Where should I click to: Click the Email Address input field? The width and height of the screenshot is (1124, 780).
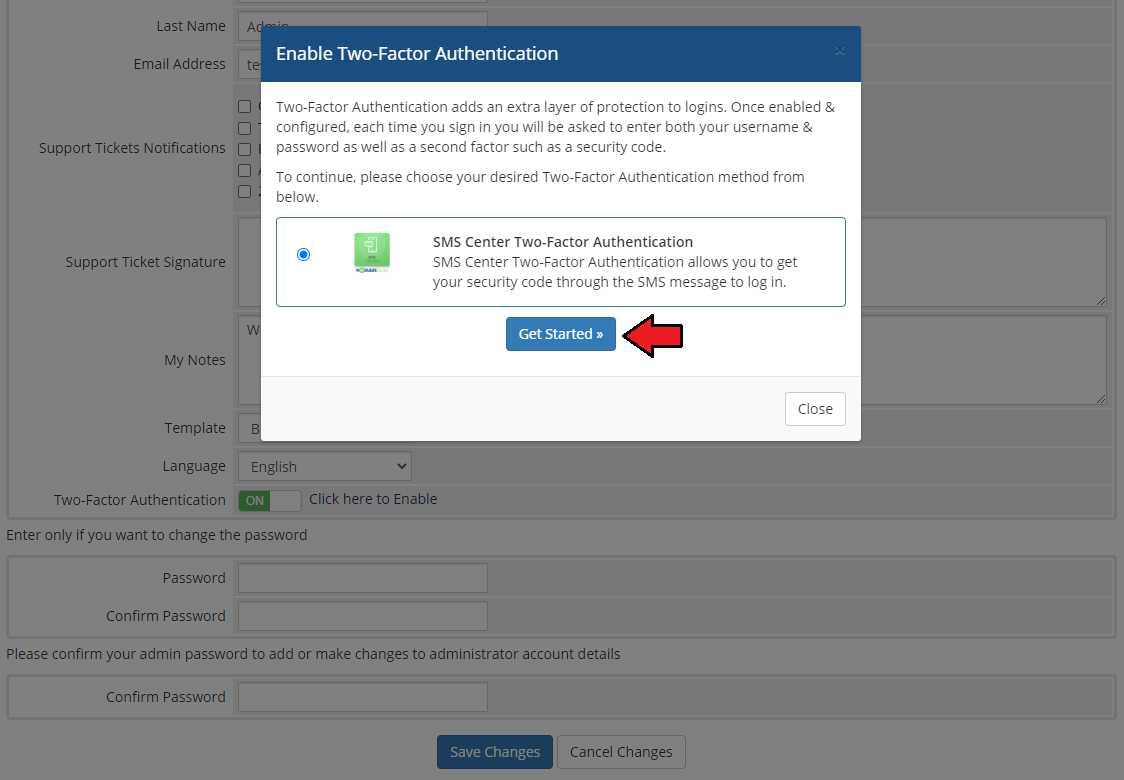coord(363,64)
